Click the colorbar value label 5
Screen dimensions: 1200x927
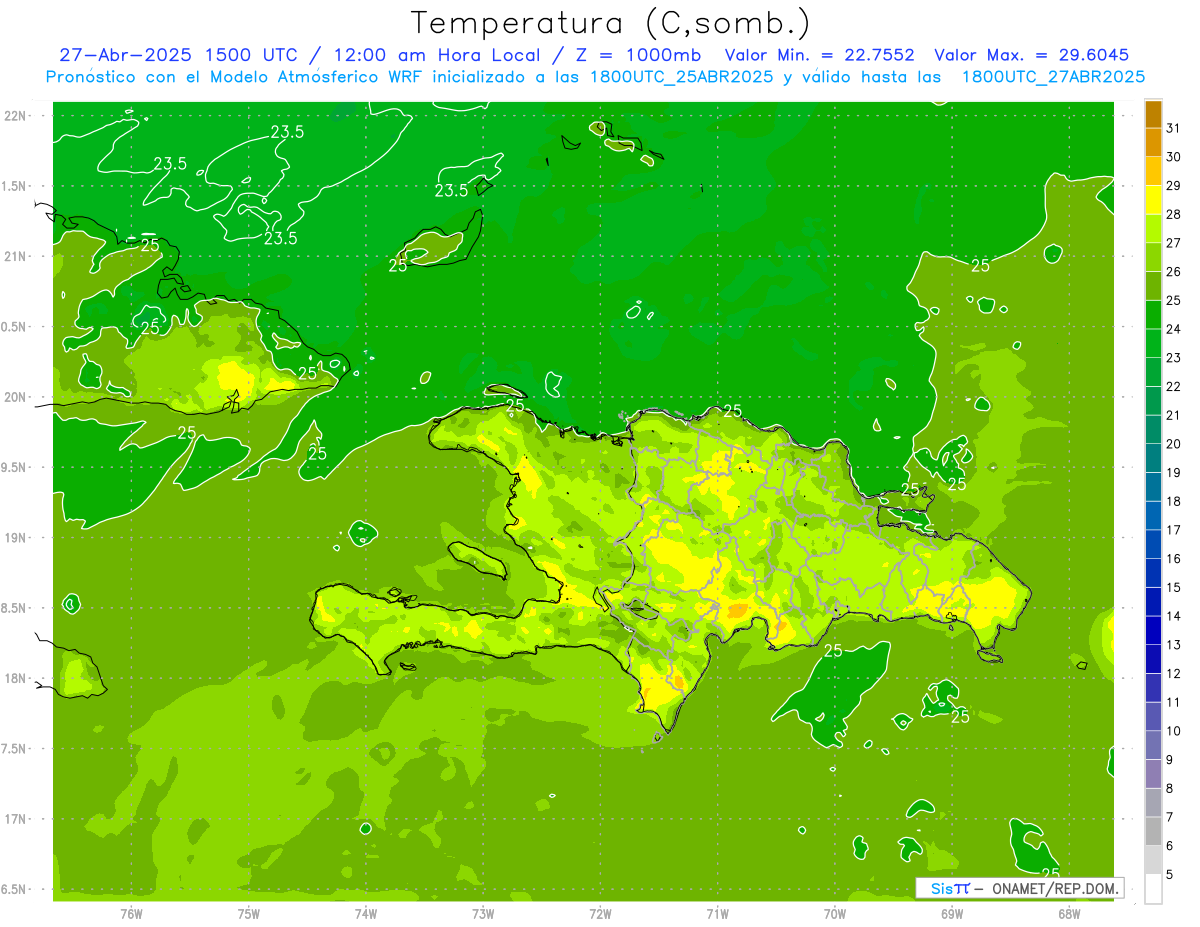(1170, 875)
